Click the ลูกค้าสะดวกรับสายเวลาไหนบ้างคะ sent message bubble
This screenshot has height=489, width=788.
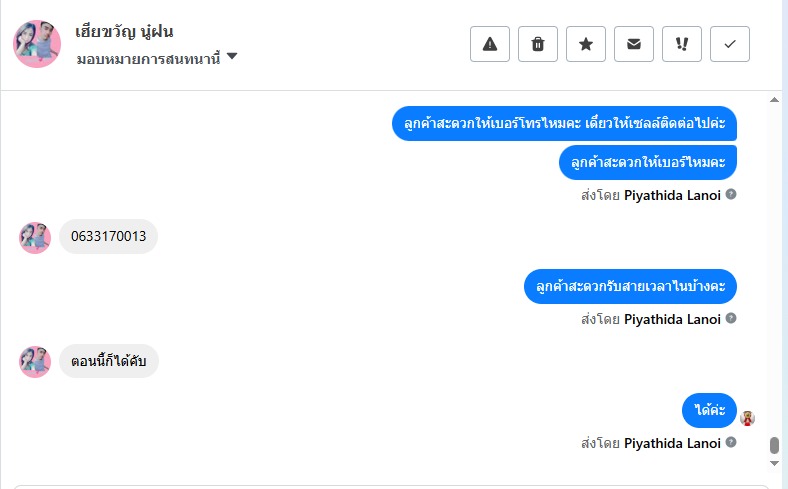pyautogui.click(x=630, y=286)
